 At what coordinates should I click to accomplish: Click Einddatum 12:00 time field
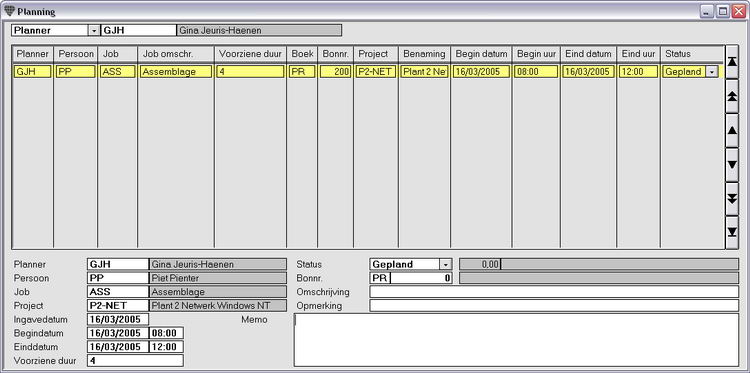pos(166,347)
